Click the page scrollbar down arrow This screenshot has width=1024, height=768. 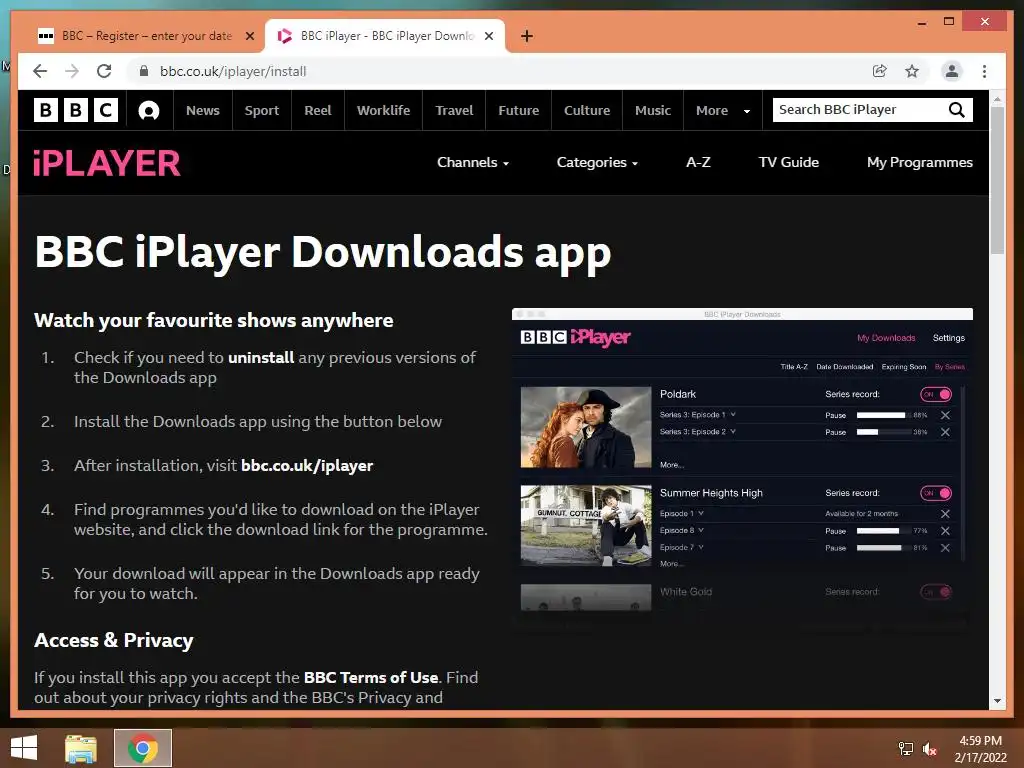click(x=997, y=701)
